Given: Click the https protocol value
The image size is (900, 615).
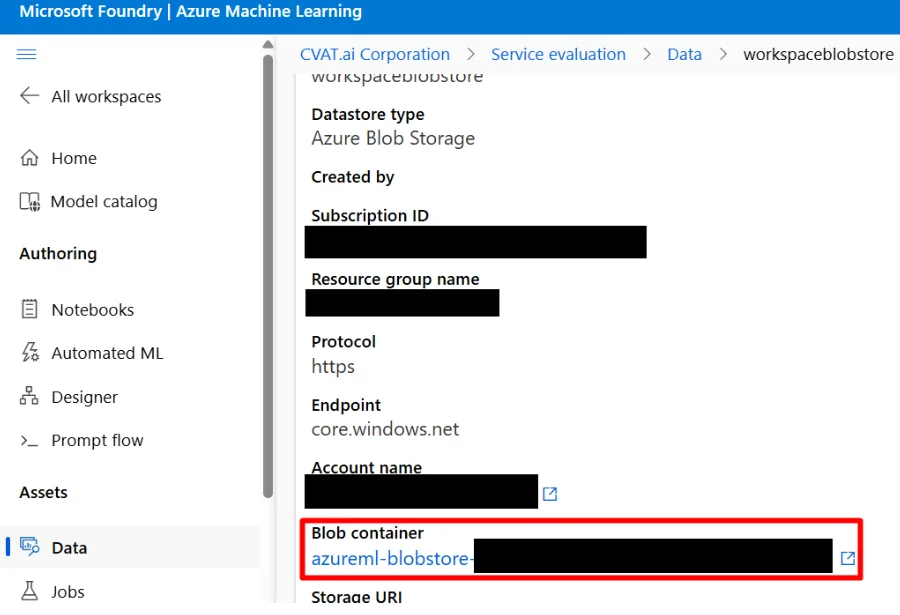Looking at the screenshot, I should 333,366.
